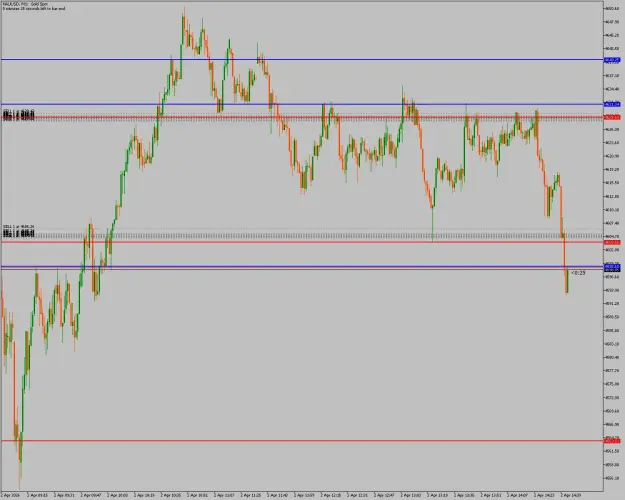Viewport: 625px width, 500px height.
Task: Click the 4634.40 price axis label
Action: coord(613,89)
